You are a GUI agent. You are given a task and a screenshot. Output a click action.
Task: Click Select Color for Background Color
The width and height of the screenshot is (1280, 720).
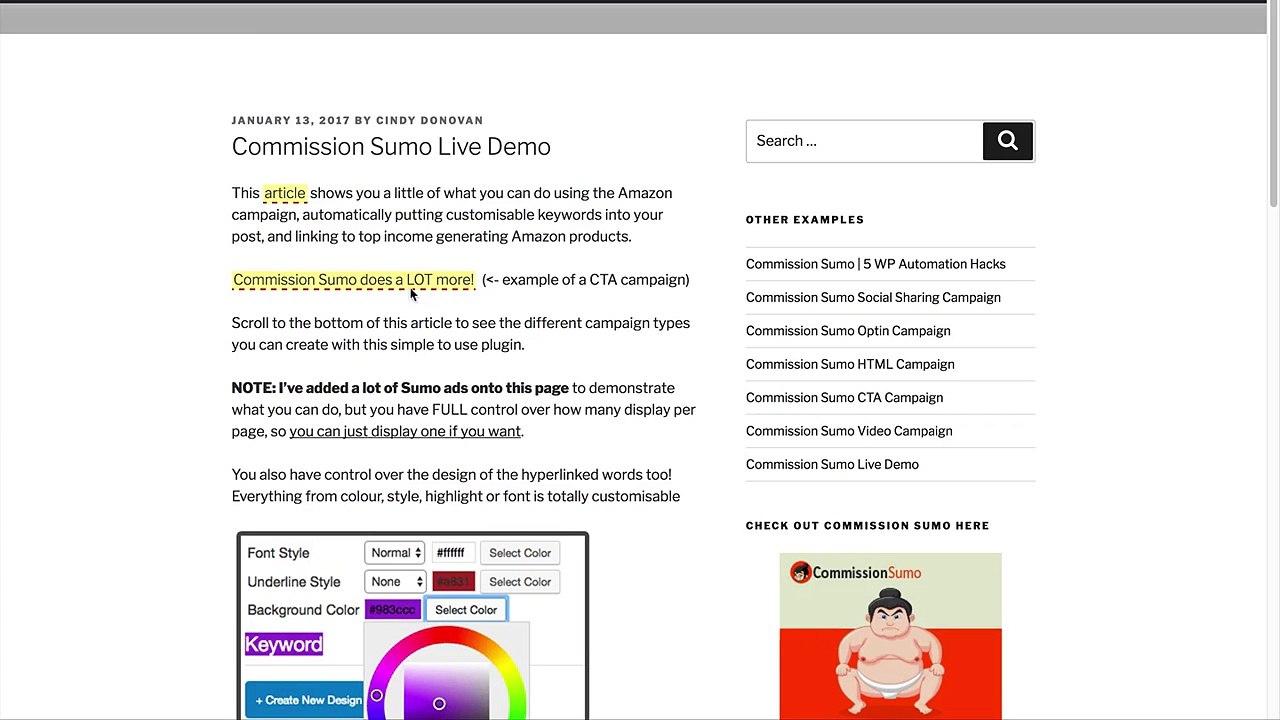pos(466,610)
